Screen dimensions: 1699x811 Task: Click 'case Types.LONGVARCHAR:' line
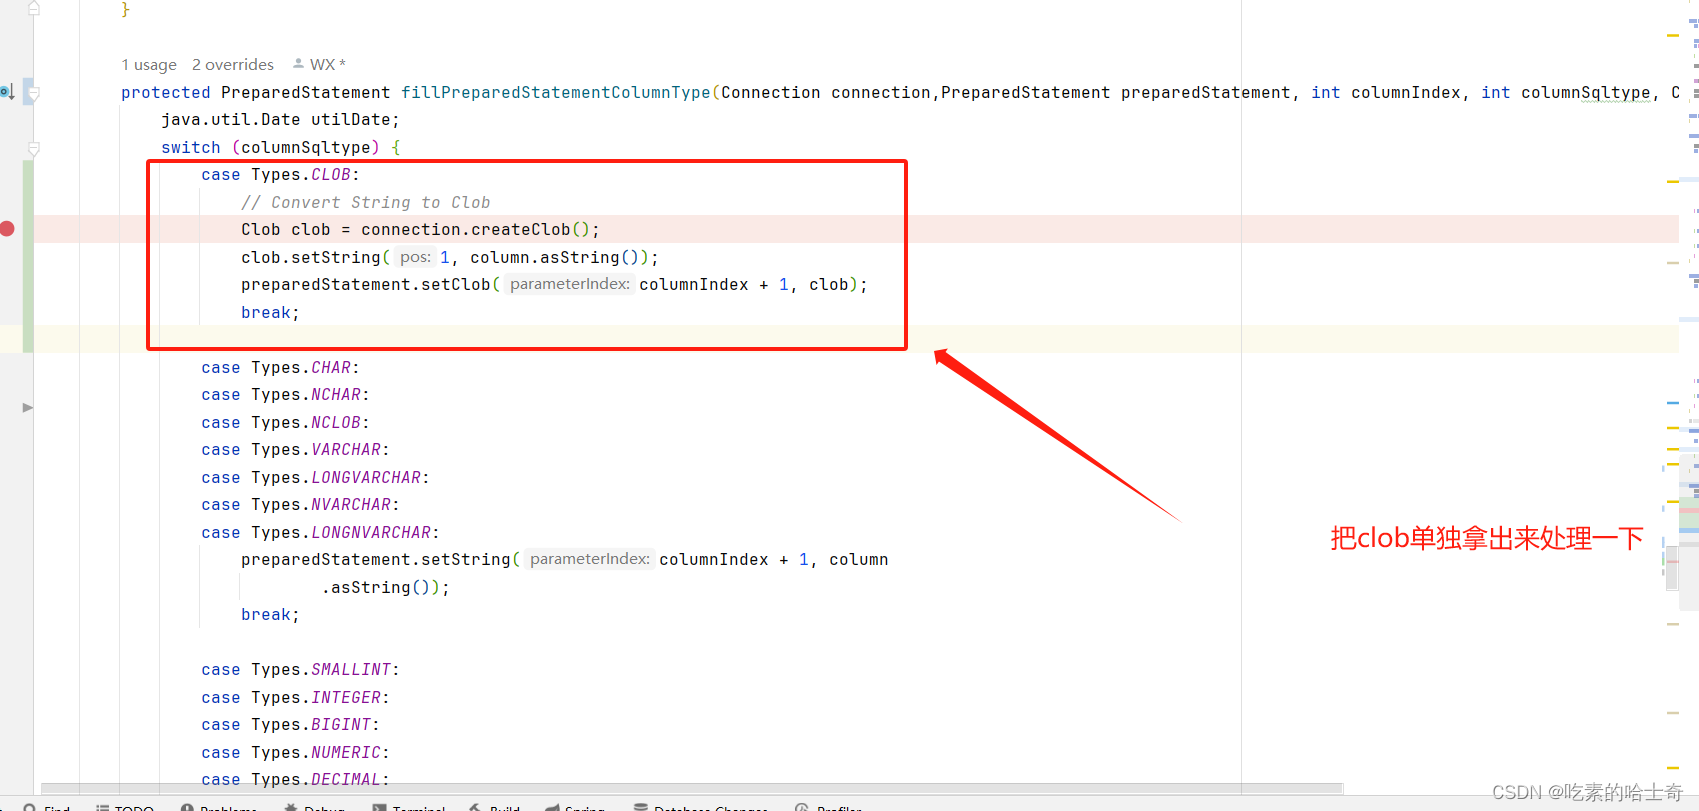point(315,478)
